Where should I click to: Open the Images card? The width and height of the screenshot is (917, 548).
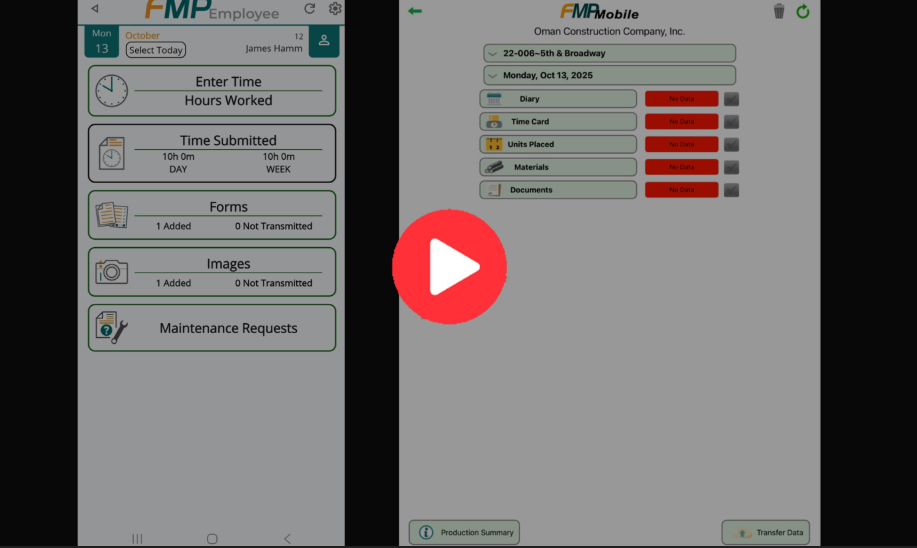pos(212,271)
